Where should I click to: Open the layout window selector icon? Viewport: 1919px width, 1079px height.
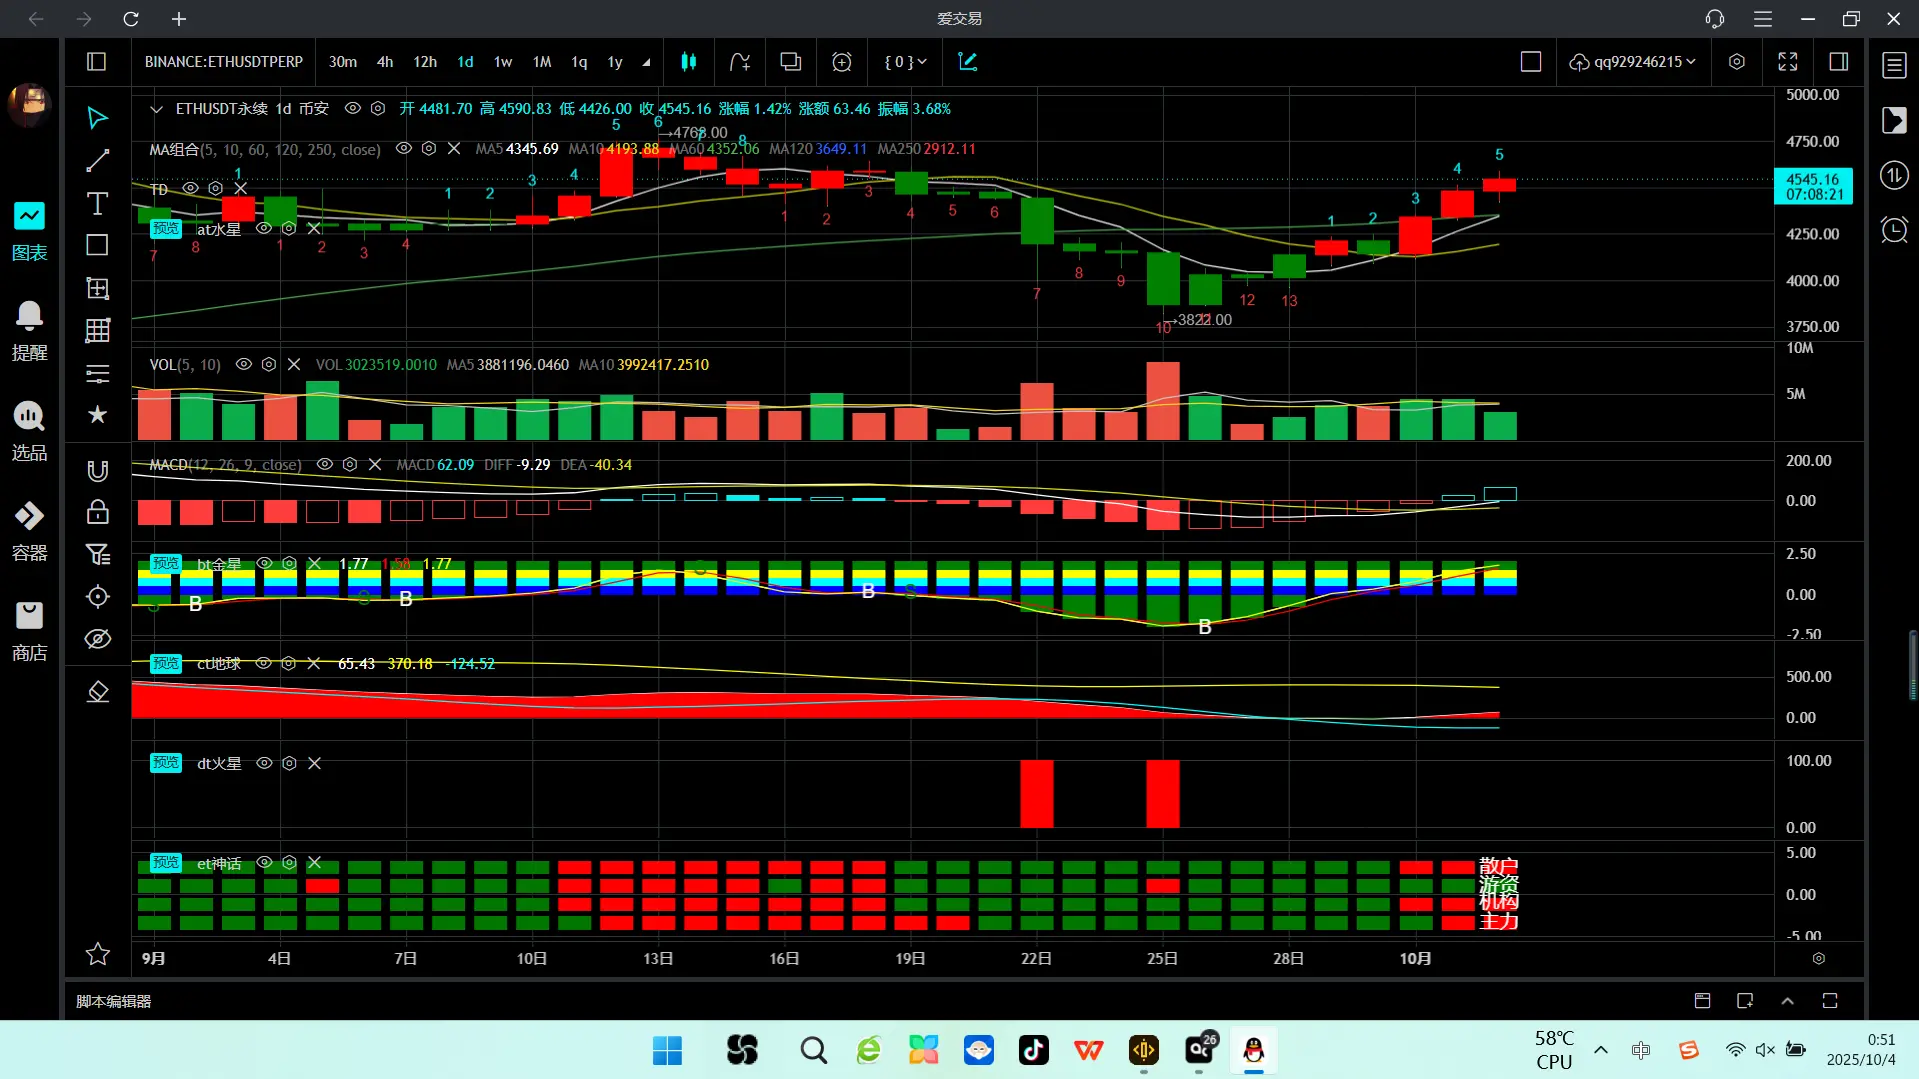tap(791, 62)
